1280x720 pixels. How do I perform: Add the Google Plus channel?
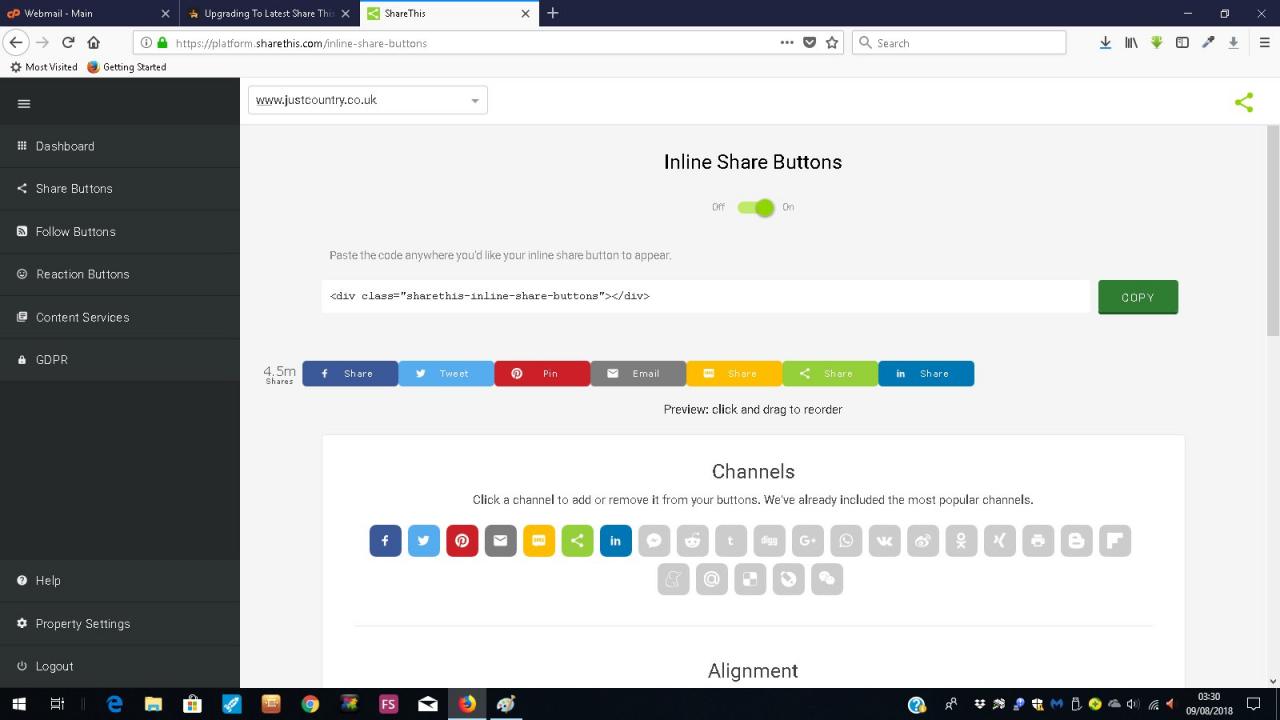(808, 541)
